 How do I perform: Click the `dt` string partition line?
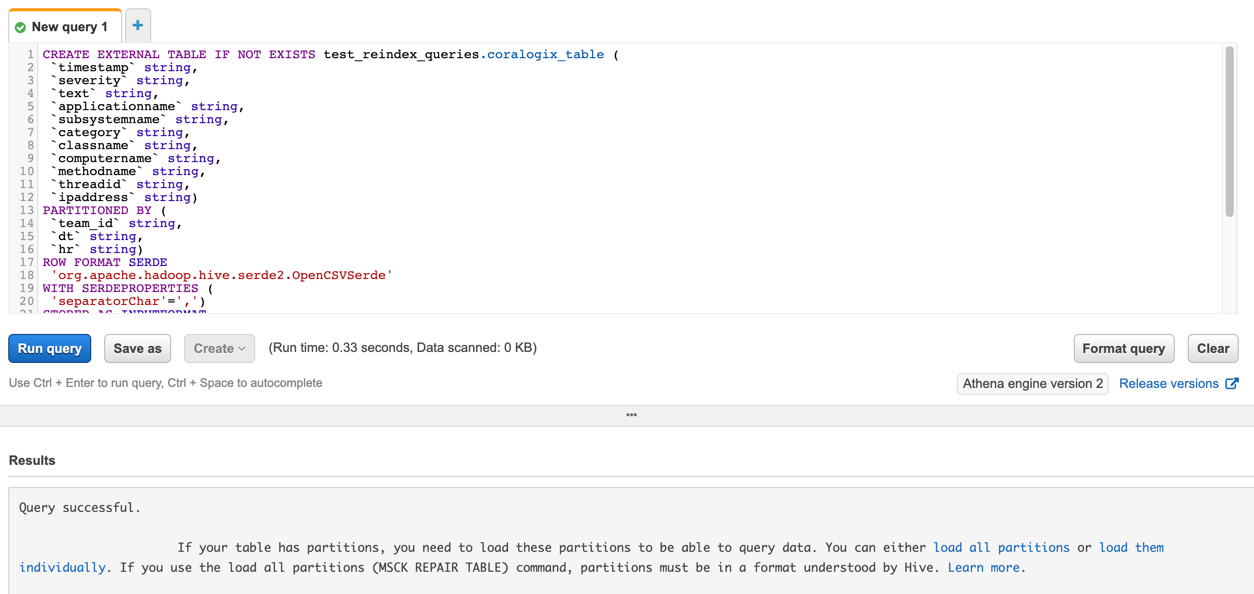(x=97, y=236)
